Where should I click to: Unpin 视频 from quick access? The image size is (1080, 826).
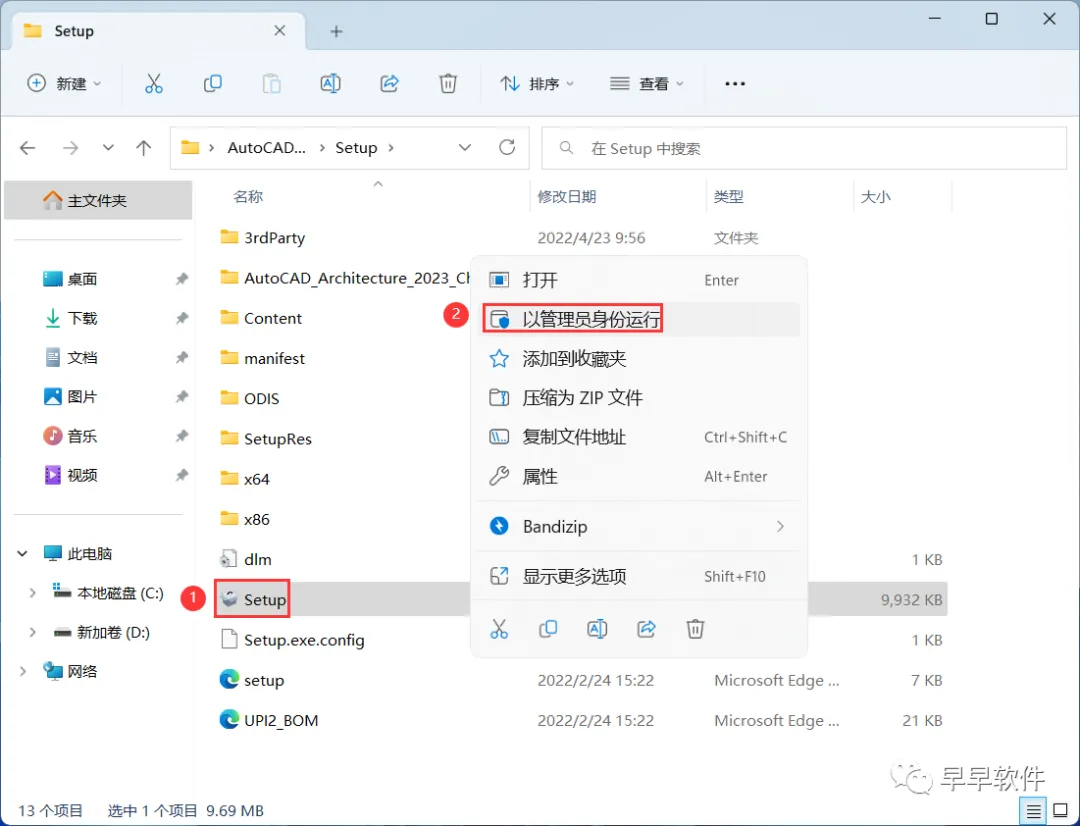click(x=181, y=475)
